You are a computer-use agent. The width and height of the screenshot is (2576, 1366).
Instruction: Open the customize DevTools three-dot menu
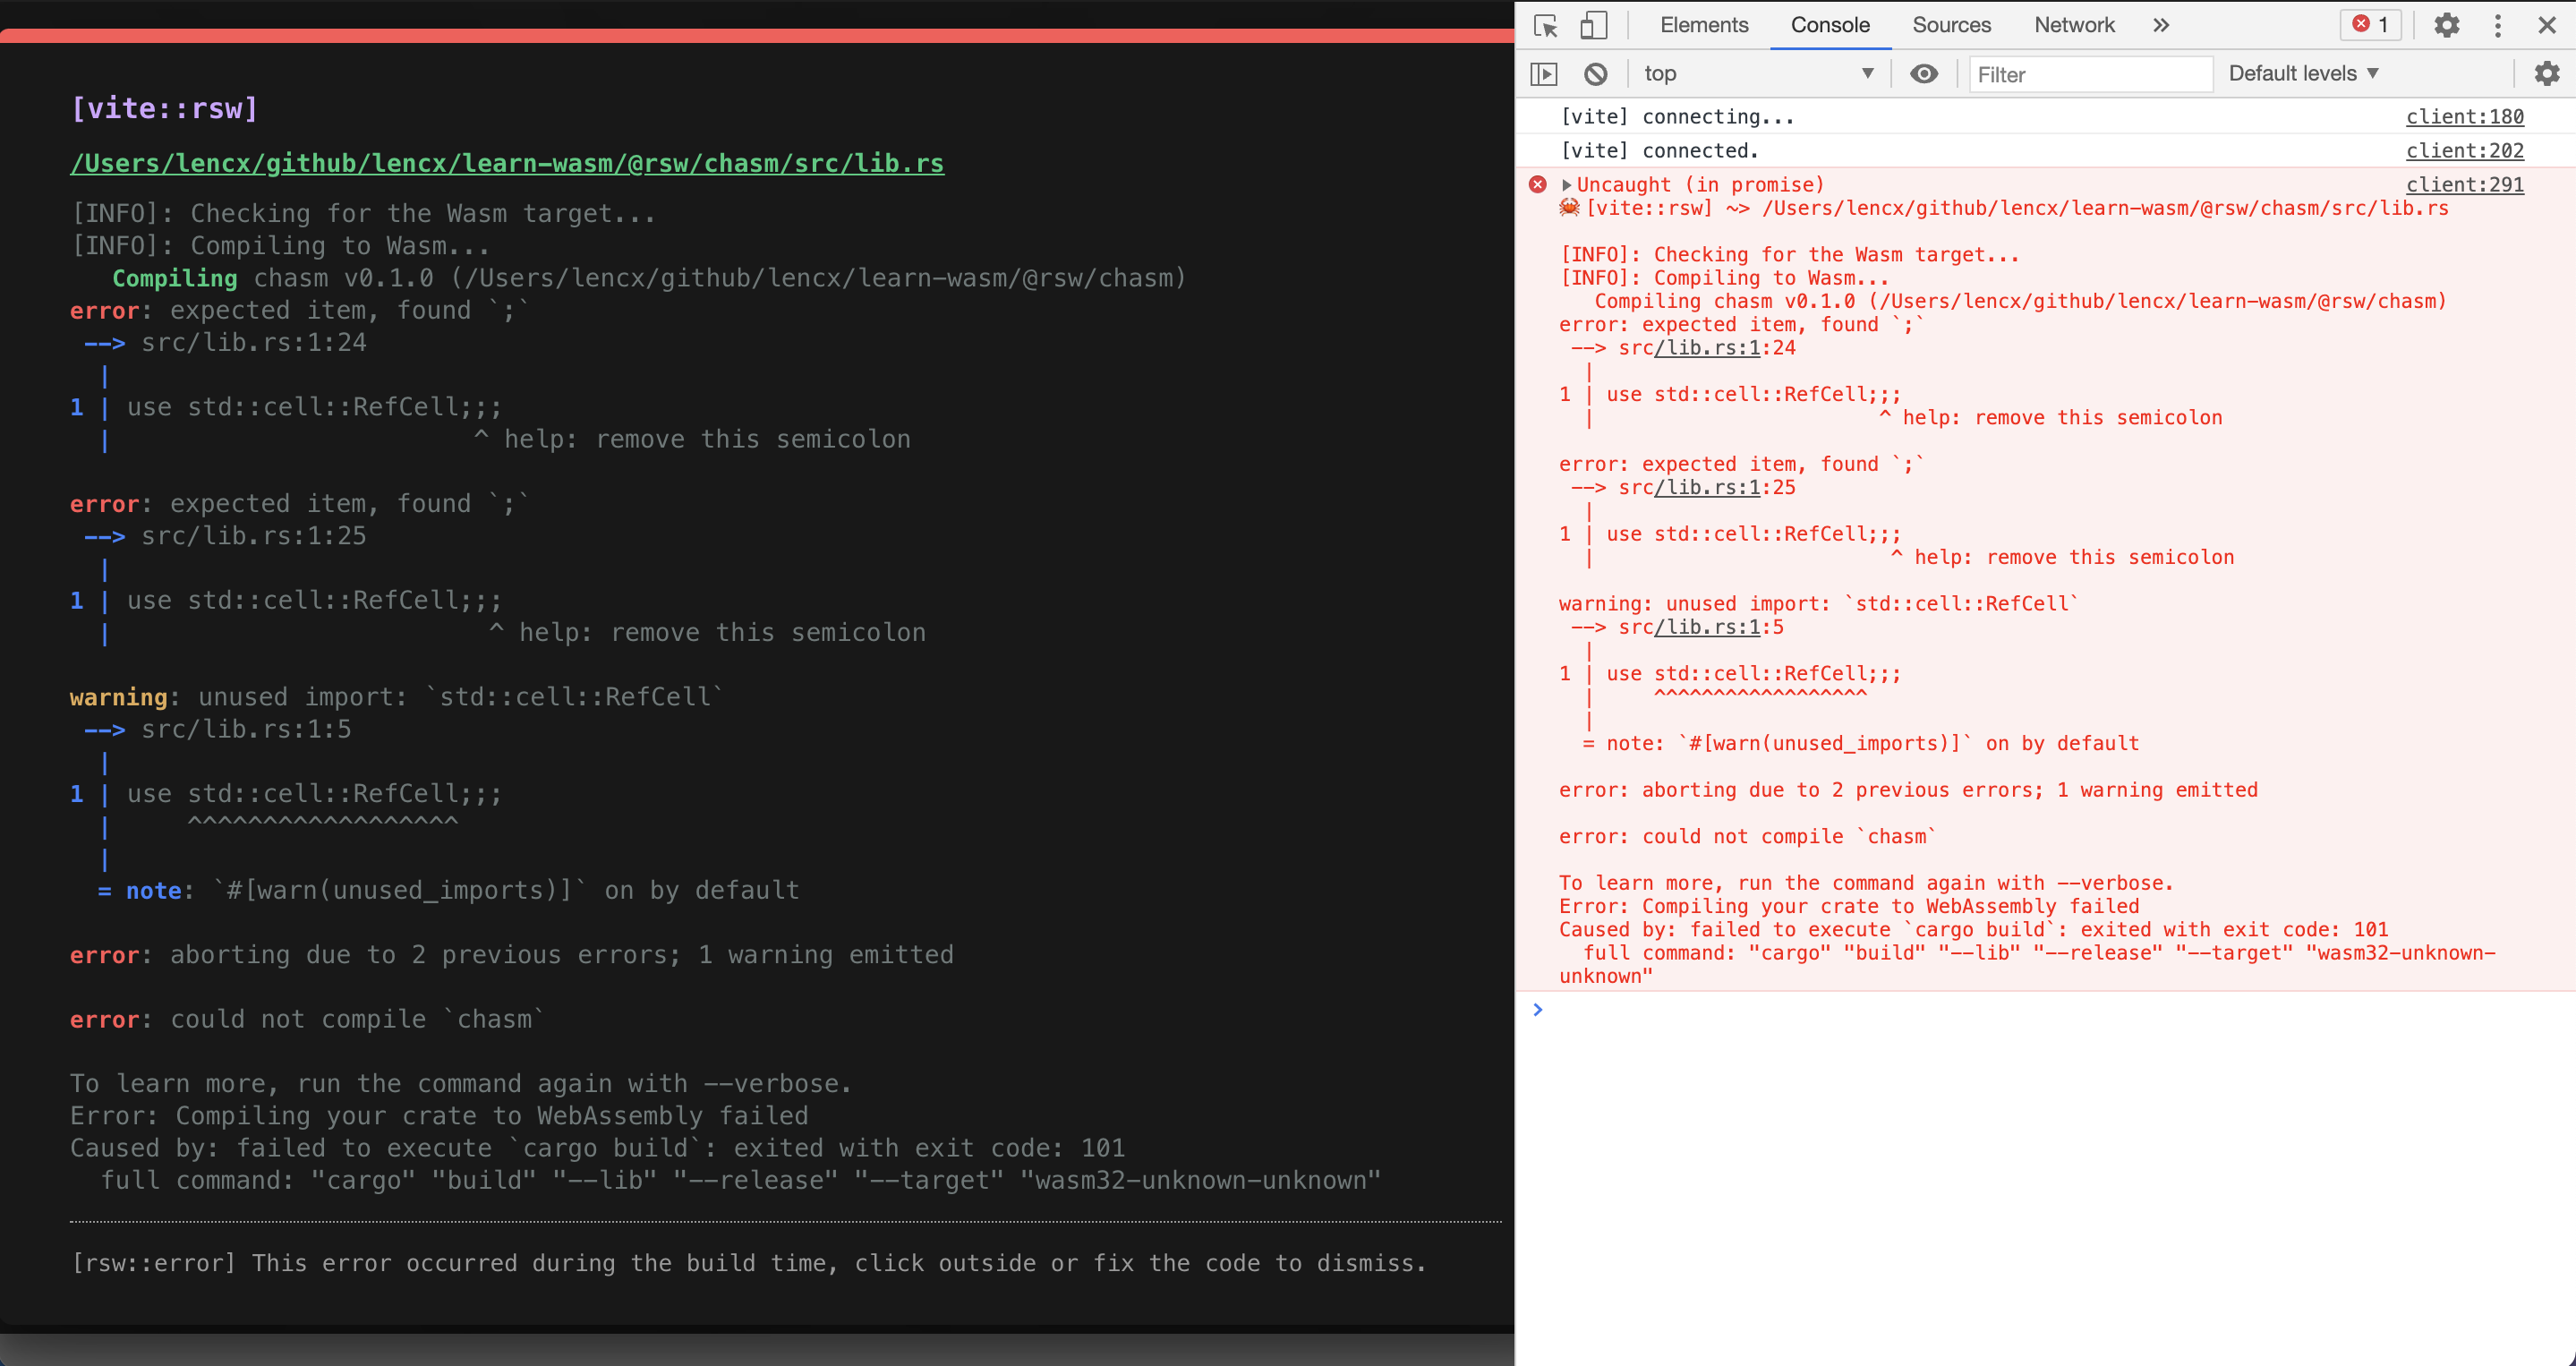tap(2498, 25)
